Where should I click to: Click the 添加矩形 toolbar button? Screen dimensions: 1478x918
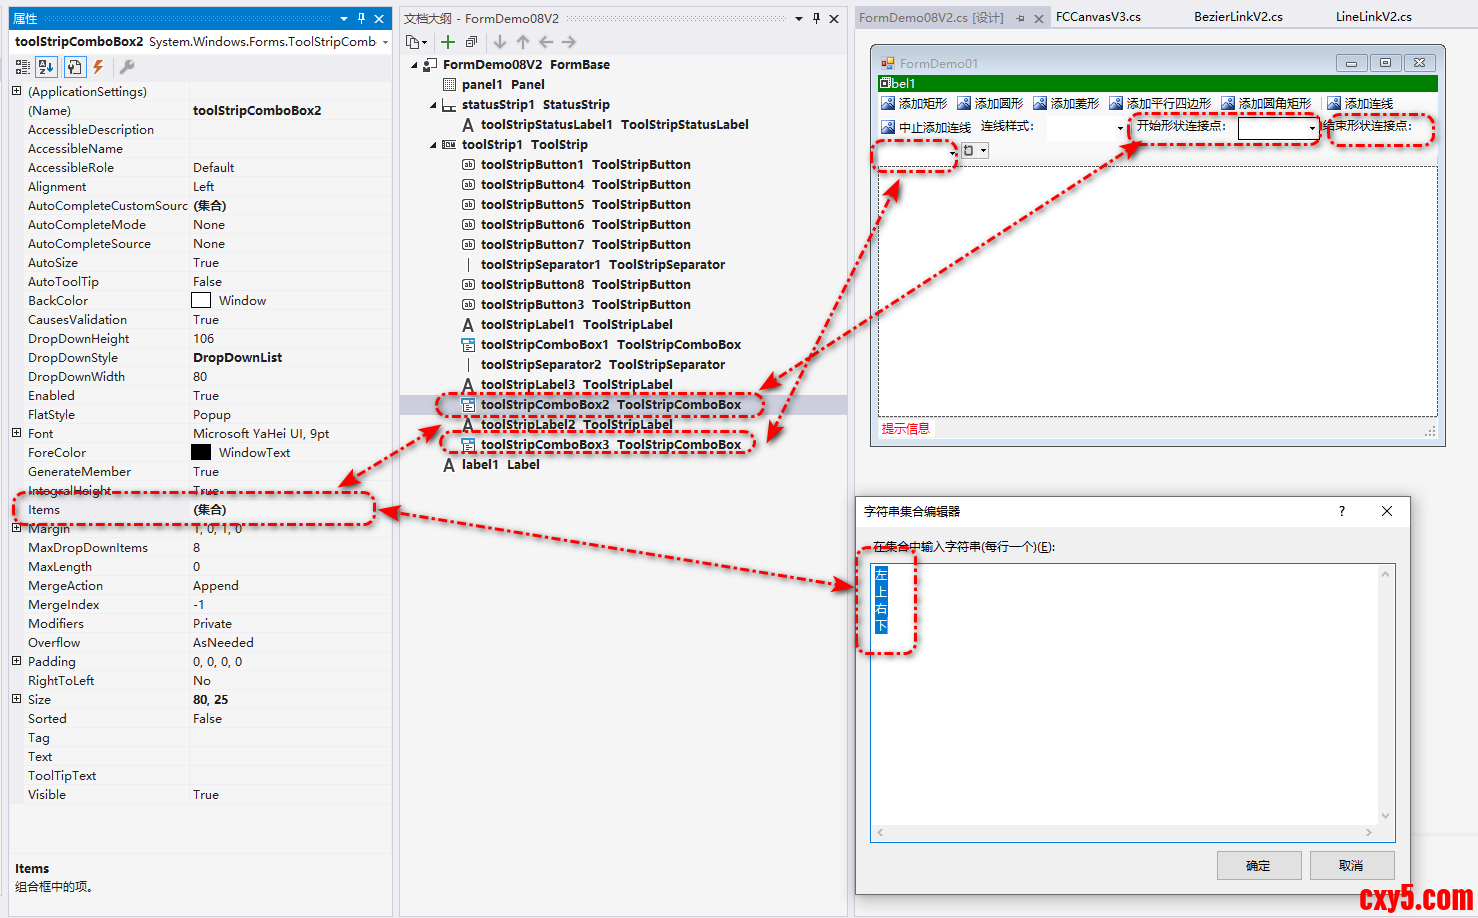[913, 103]
